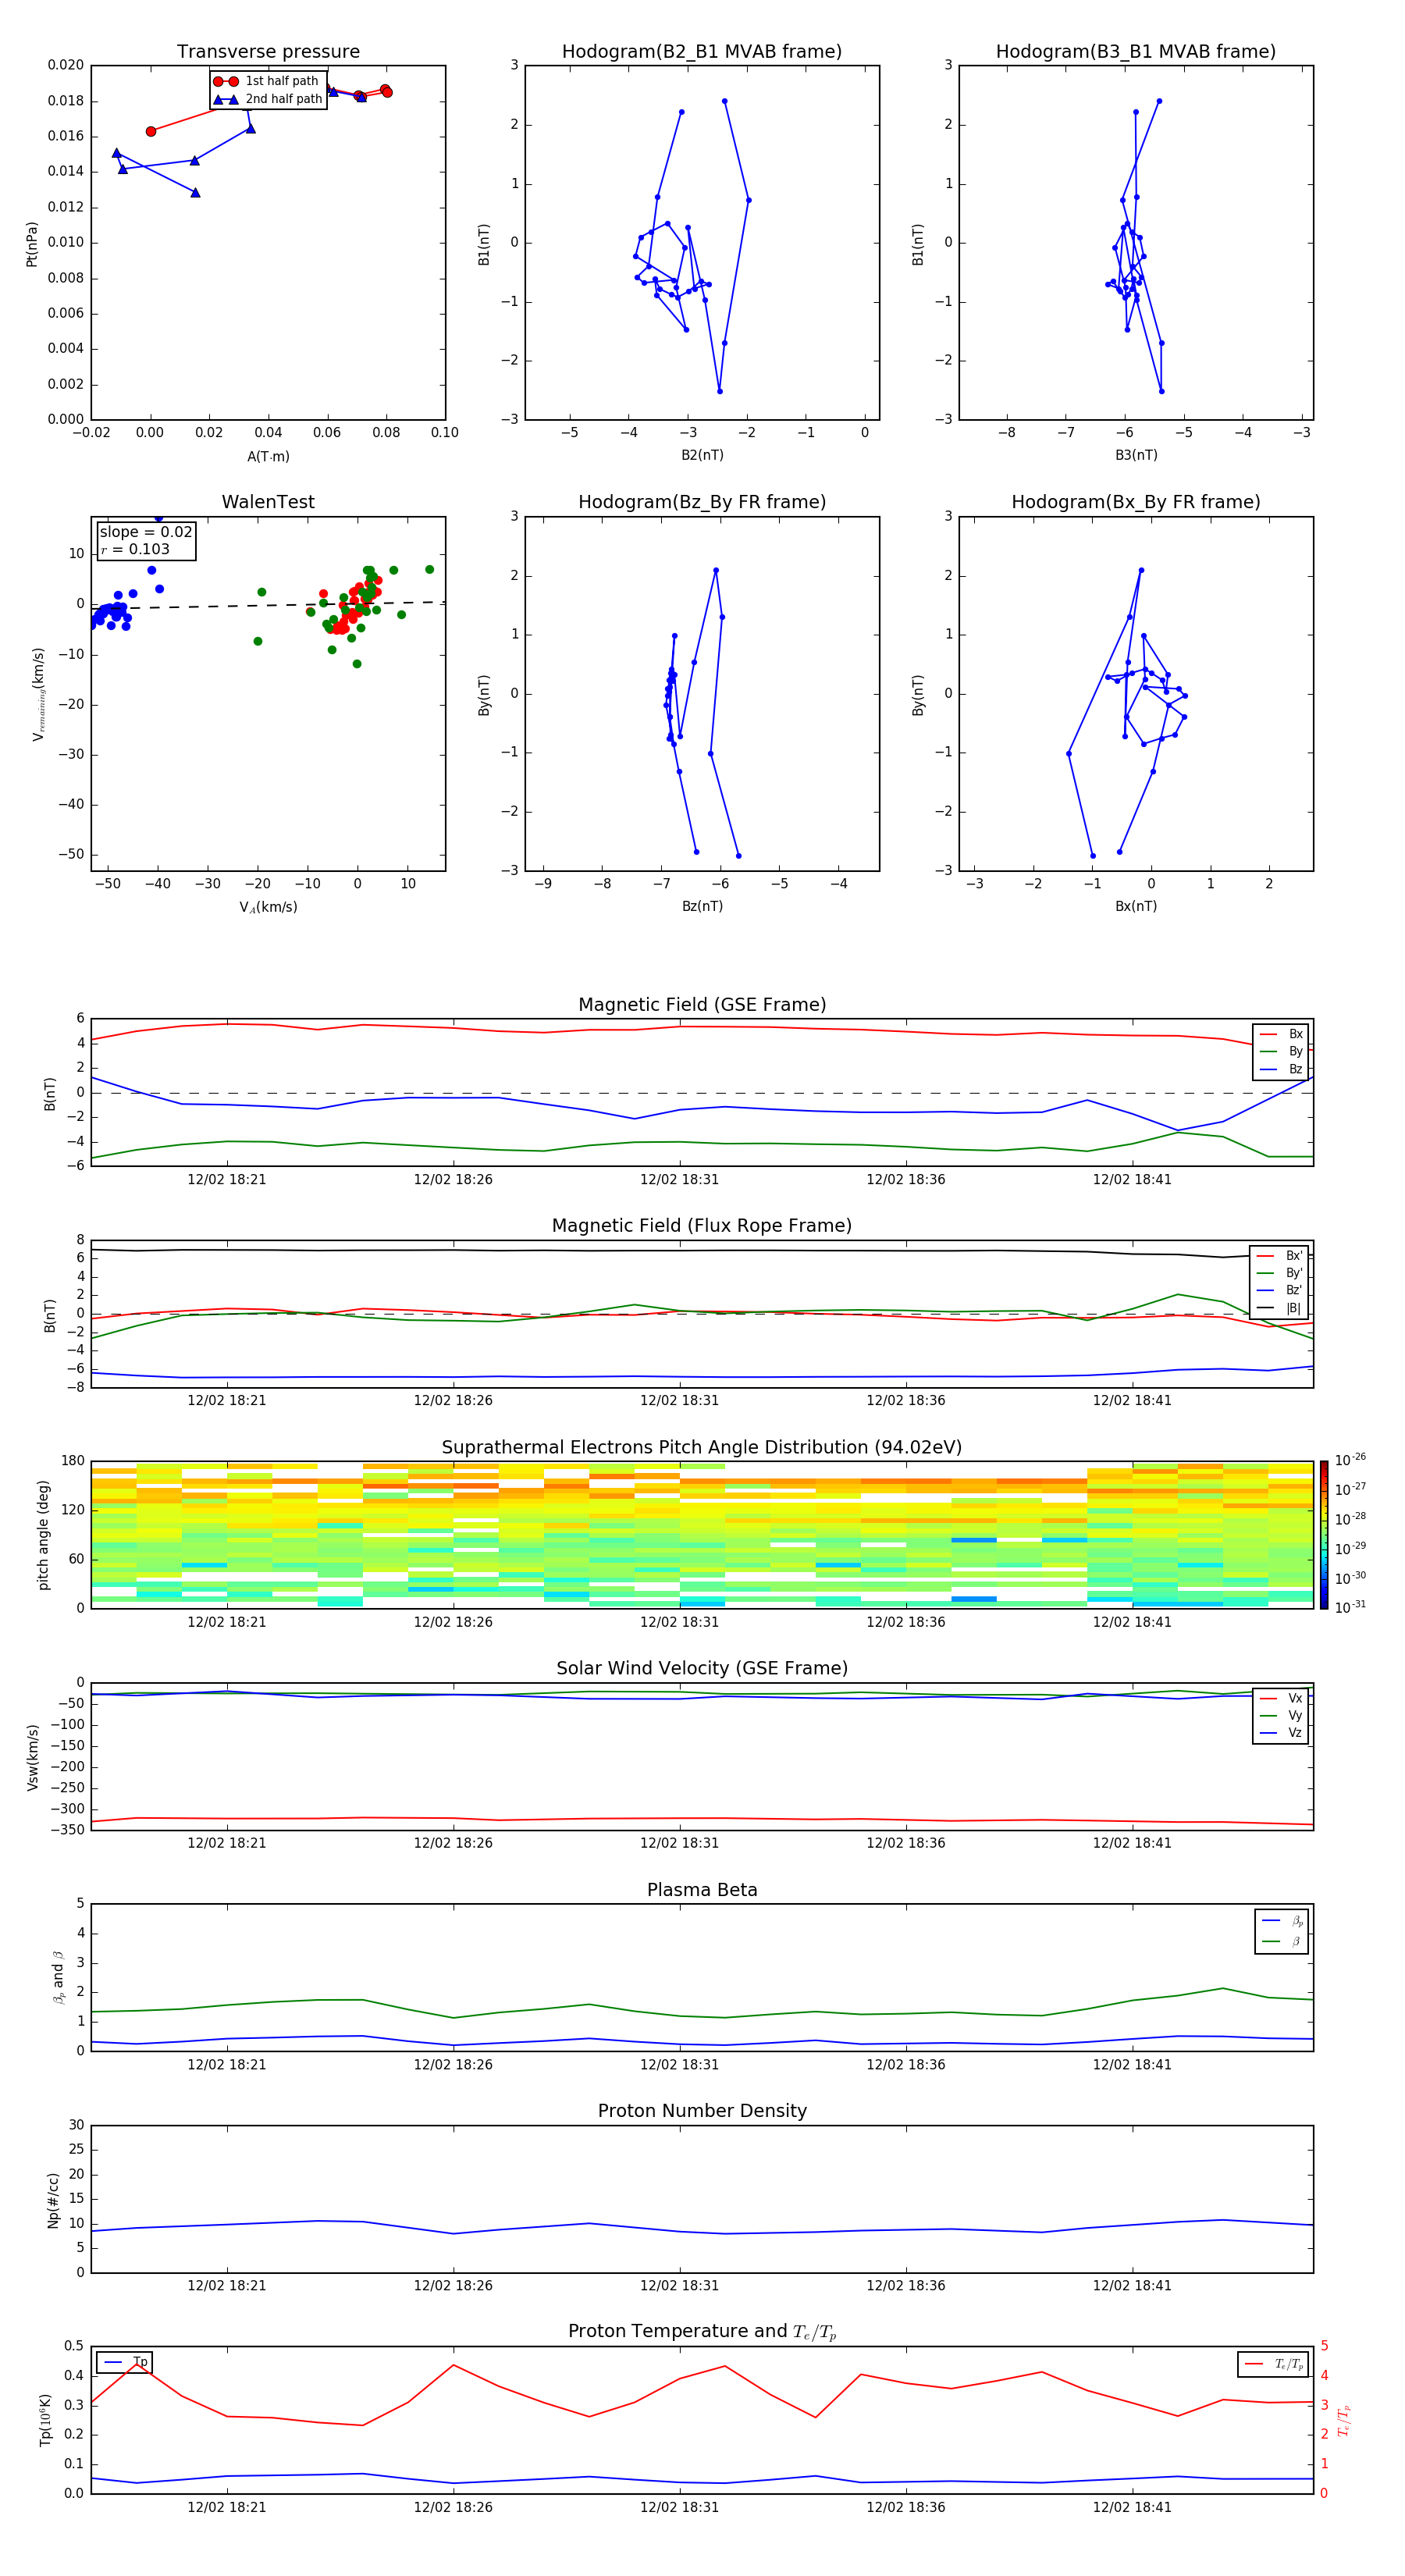Click the 'By' legend entry in GSE magnetic field plot
The width and height of the screenshot is (1405, 2576).
(1281, 1051)
